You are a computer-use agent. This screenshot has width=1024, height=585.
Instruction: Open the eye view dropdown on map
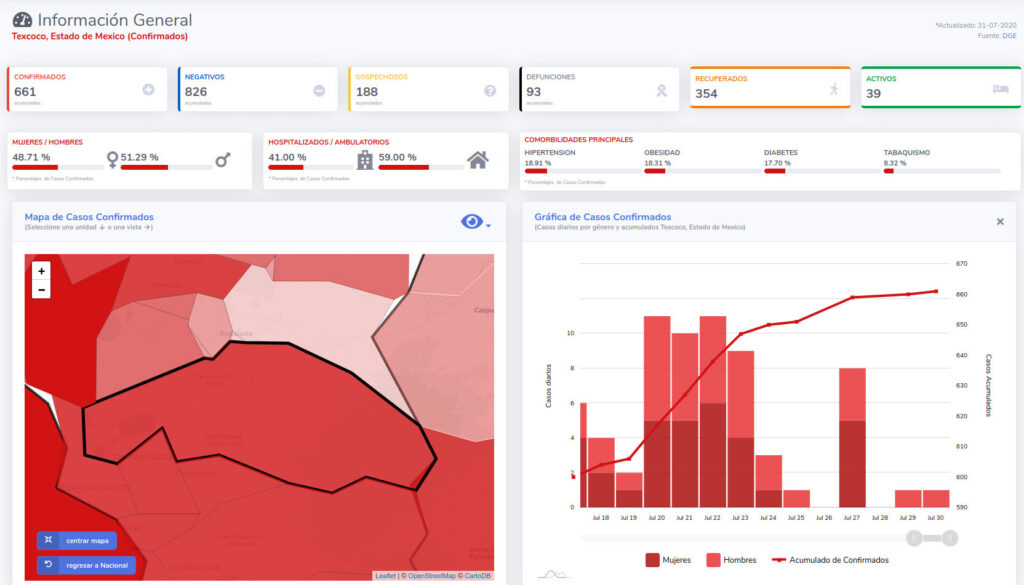(x=475, y=222)
